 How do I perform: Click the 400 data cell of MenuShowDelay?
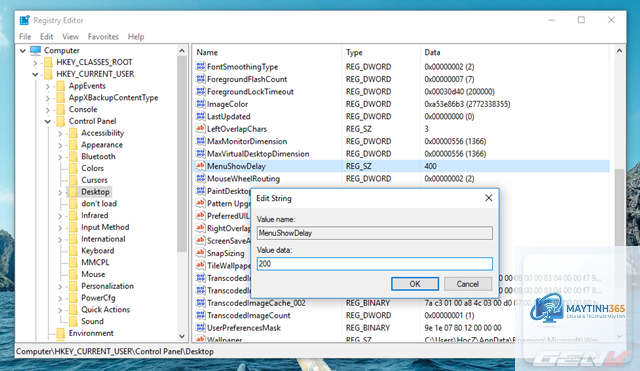430,166
